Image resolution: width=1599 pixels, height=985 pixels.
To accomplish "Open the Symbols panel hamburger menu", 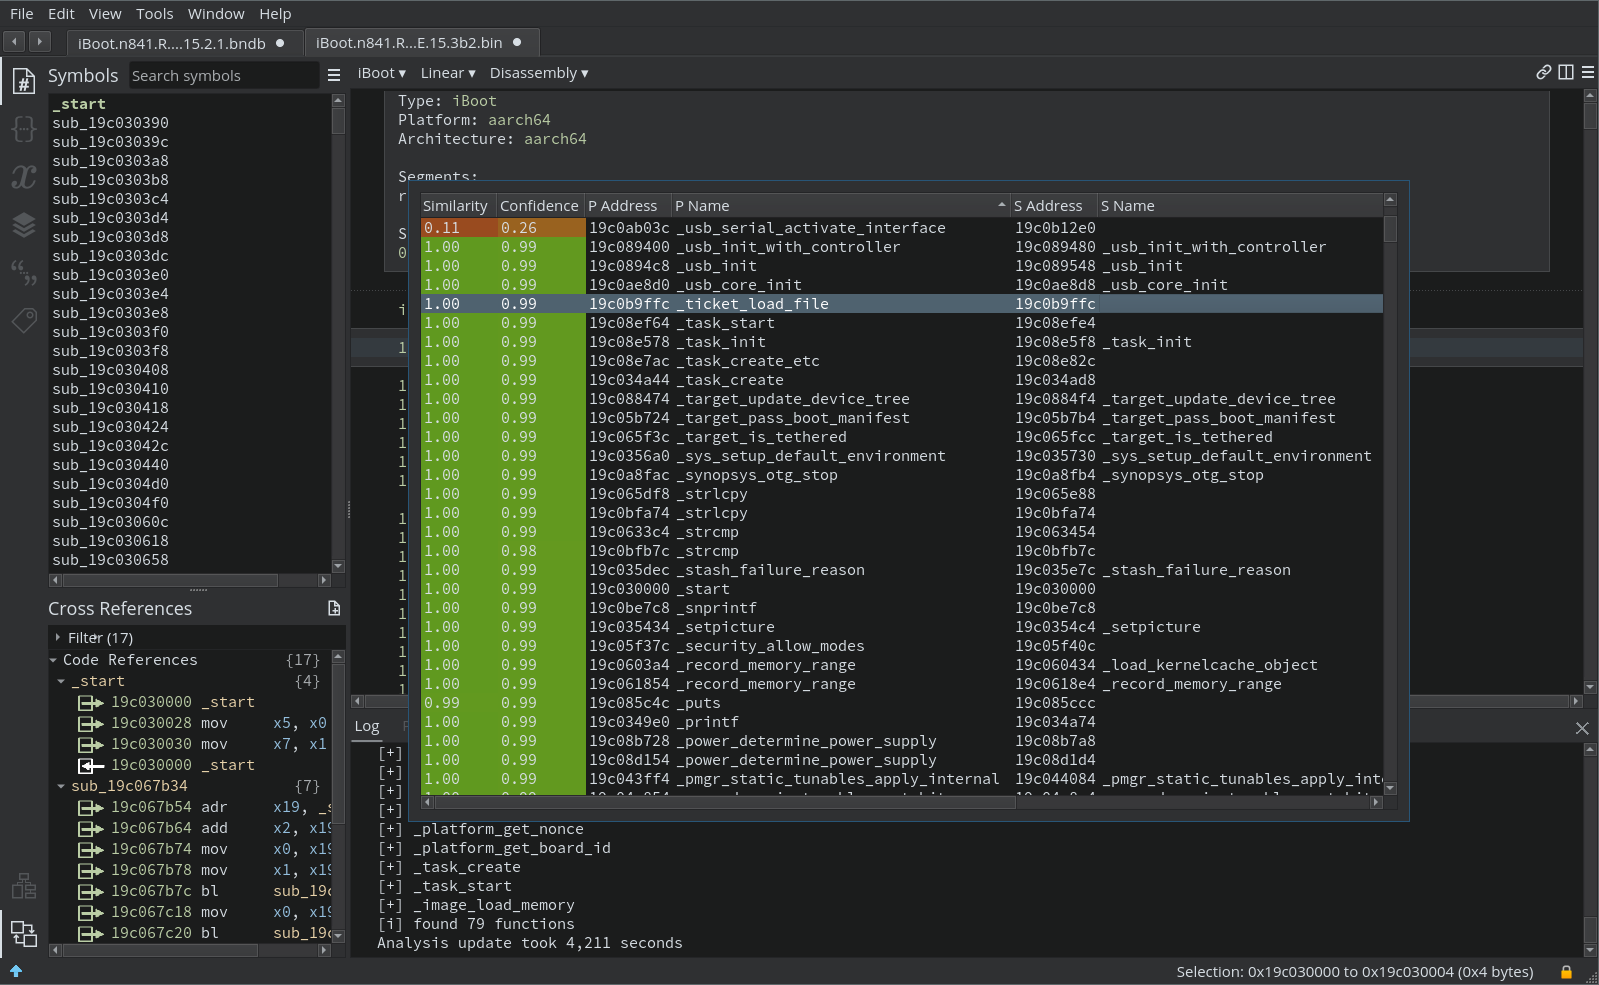I will click(x=334, y=75).
